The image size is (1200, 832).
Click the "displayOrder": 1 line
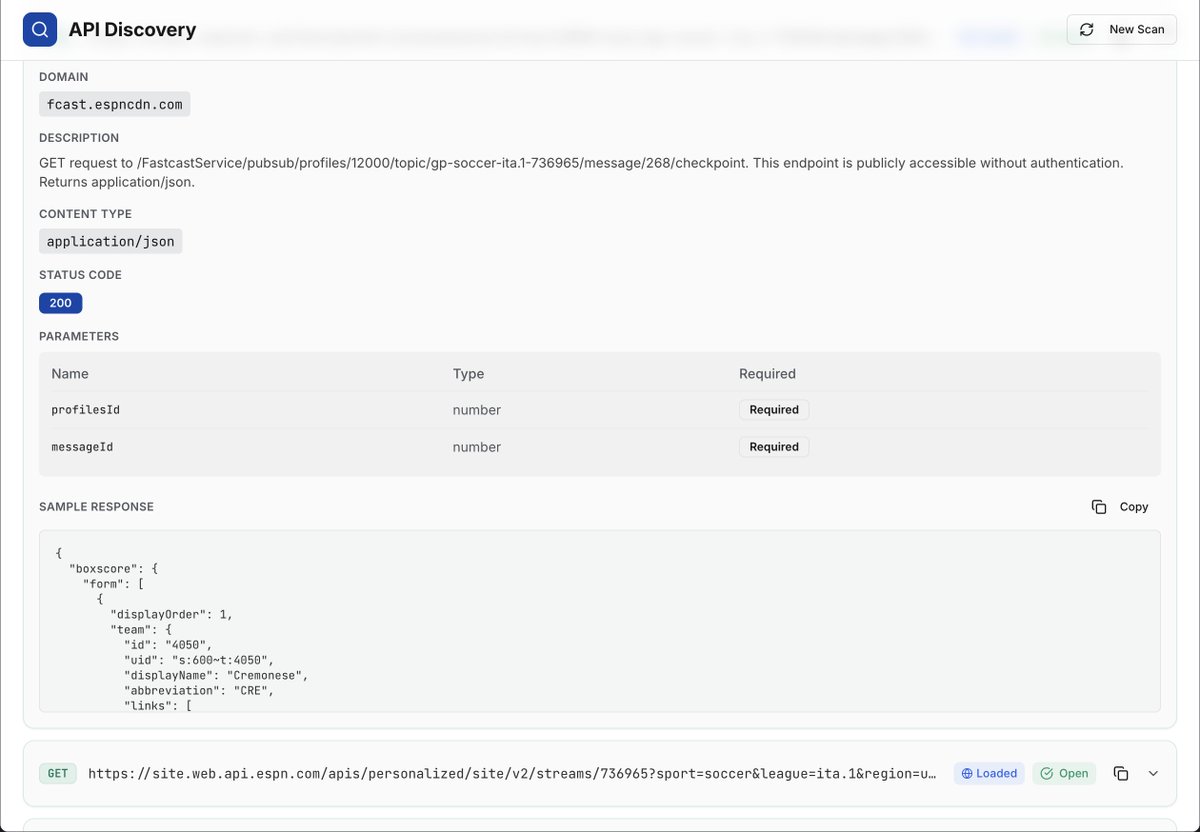(x=171, y=614)
